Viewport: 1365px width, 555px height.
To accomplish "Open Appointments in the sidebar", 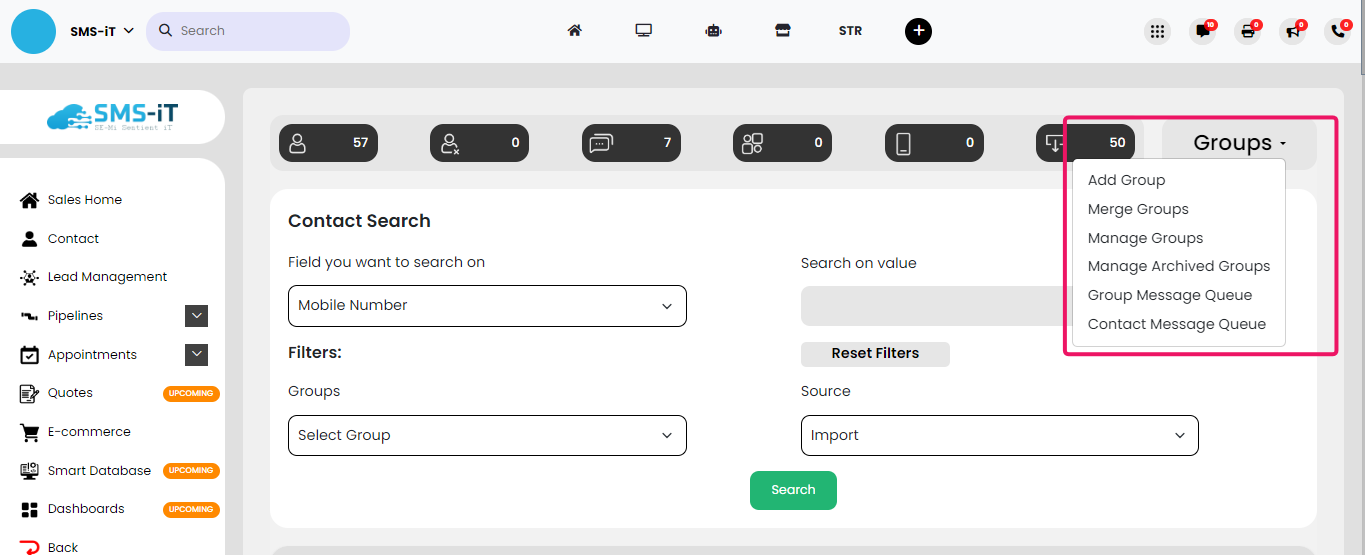I will click(x=92, y=355).
